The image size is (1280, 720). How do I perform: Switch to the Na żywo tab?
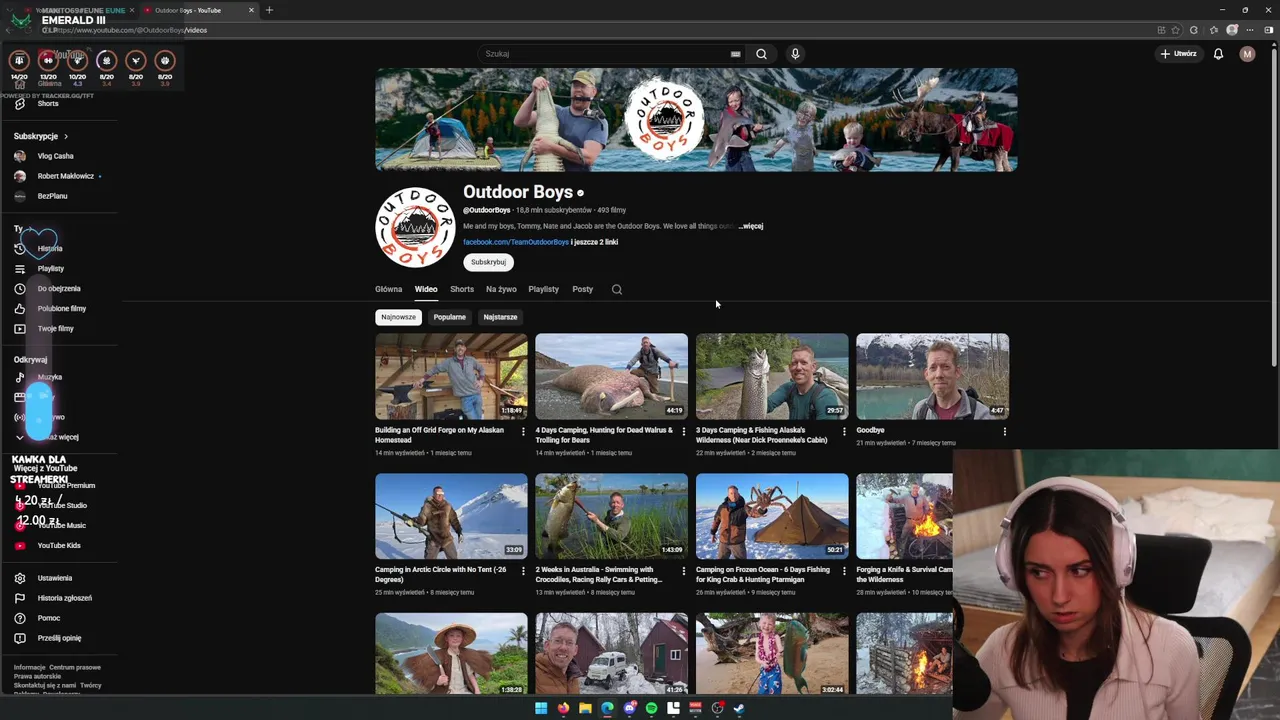(x=501, y=289)
